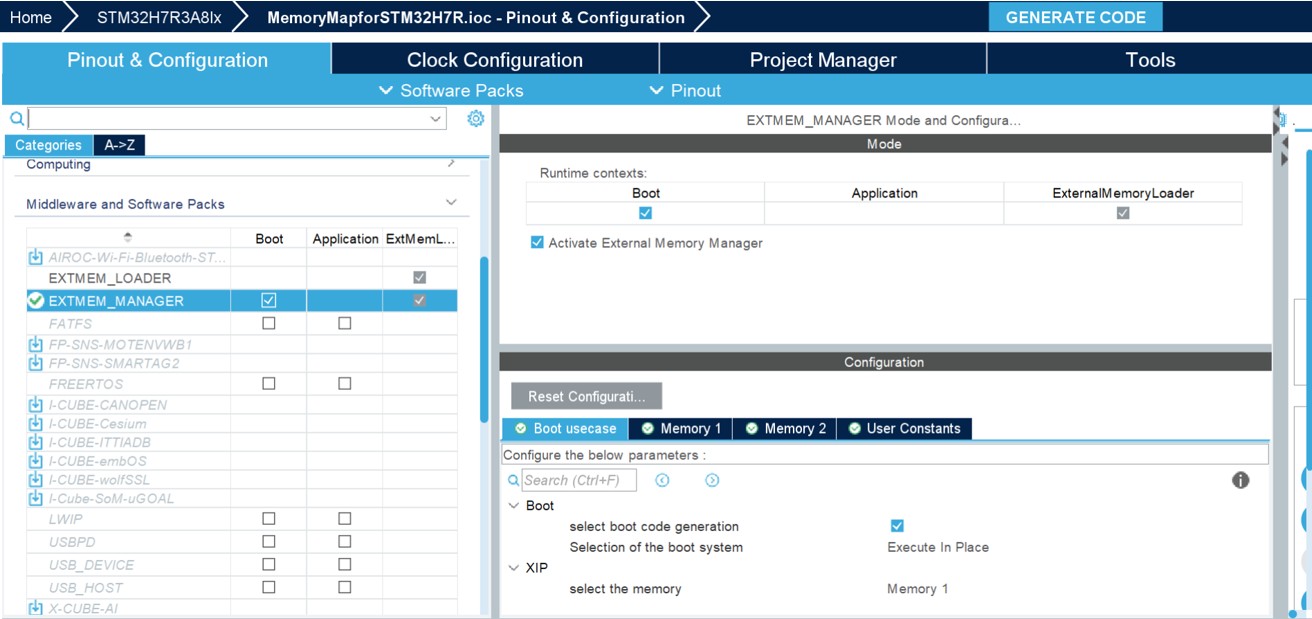Go to Home breadcrumb

[30, 17]
